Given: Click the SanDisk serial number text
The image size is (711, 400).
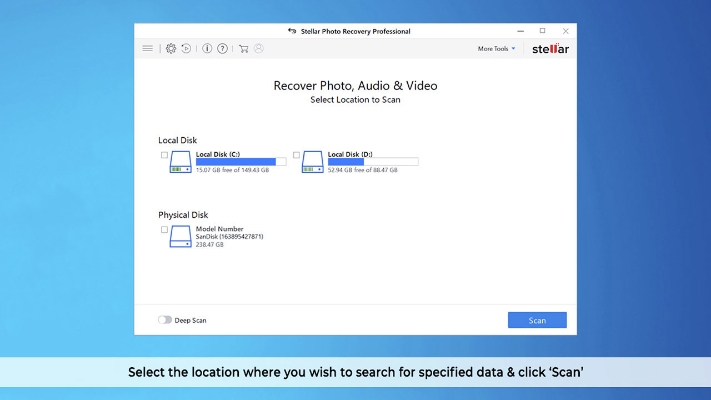Looking at the screenshot, I should click(229, 237).
